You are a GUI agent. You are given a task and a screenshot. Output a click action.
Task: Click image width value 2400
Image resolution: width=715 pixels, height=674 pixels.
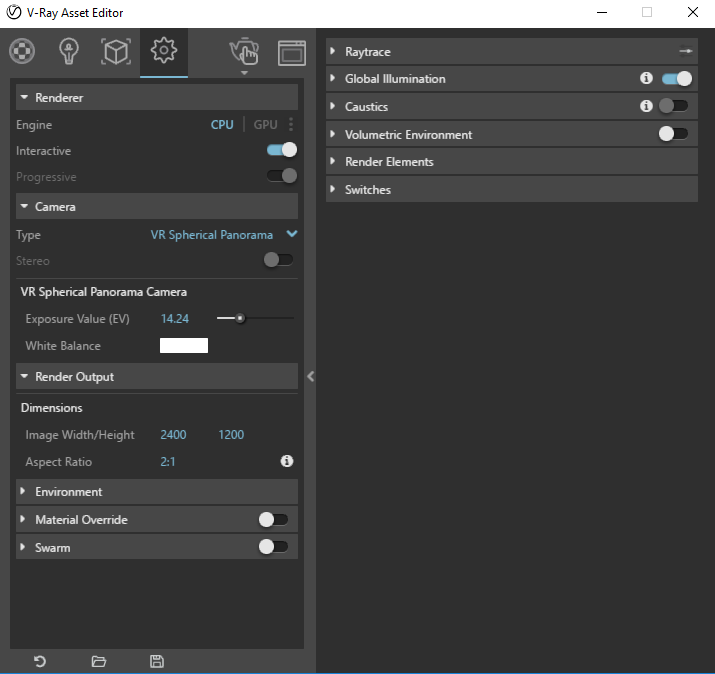(x=173, y=435)
